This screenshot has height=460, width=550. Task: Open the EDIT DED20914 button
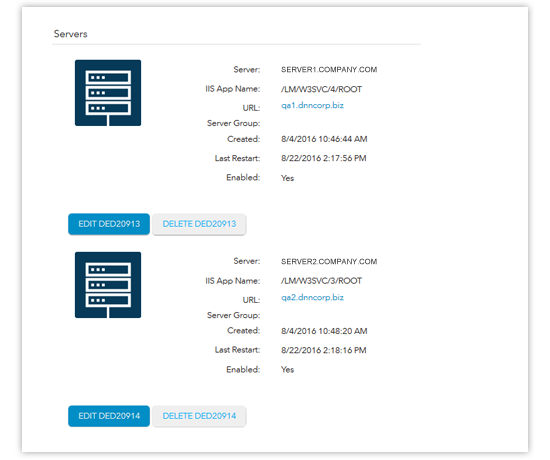click(x=109, y=416)
